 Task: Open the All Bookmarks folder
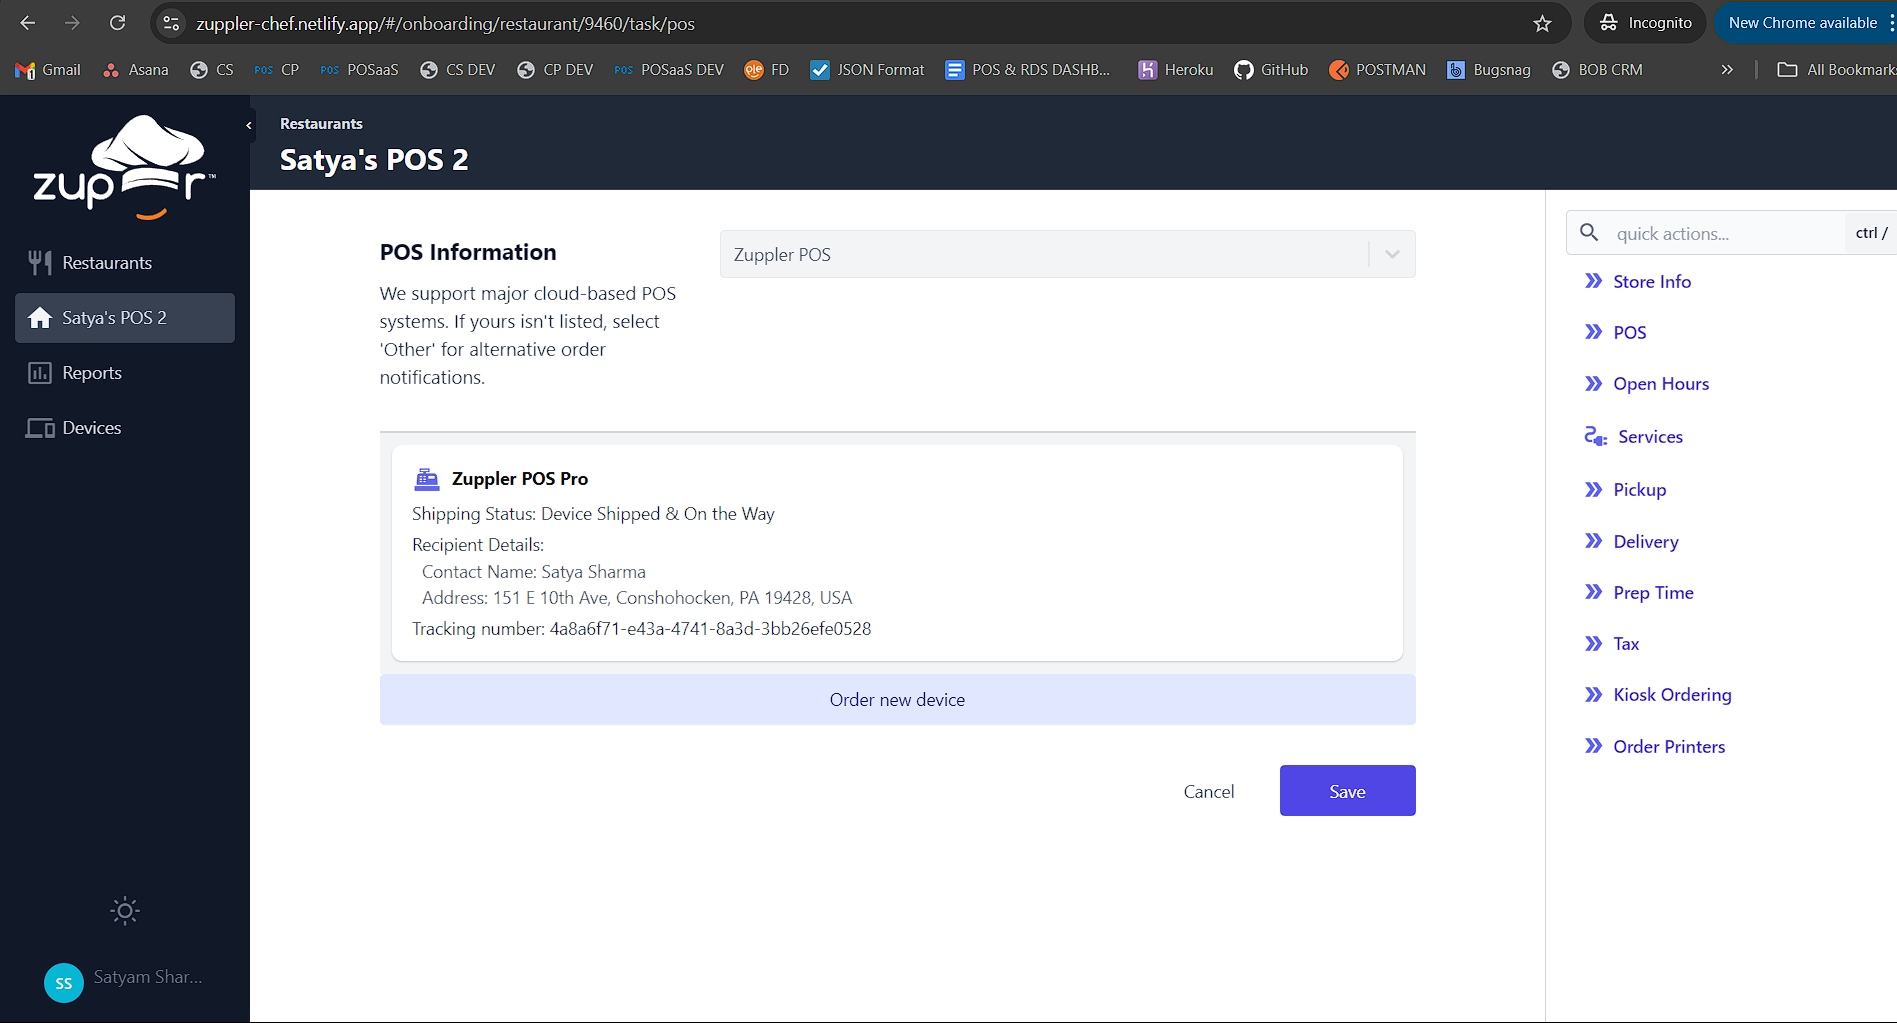coord(1836,70)
